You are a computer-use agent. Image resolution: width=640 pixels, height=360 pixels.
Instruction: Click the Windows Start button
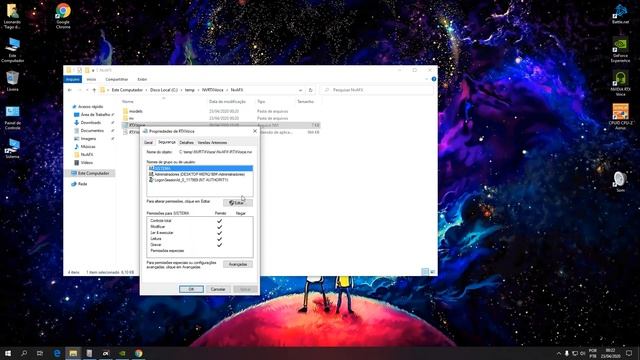click(8, 353)
